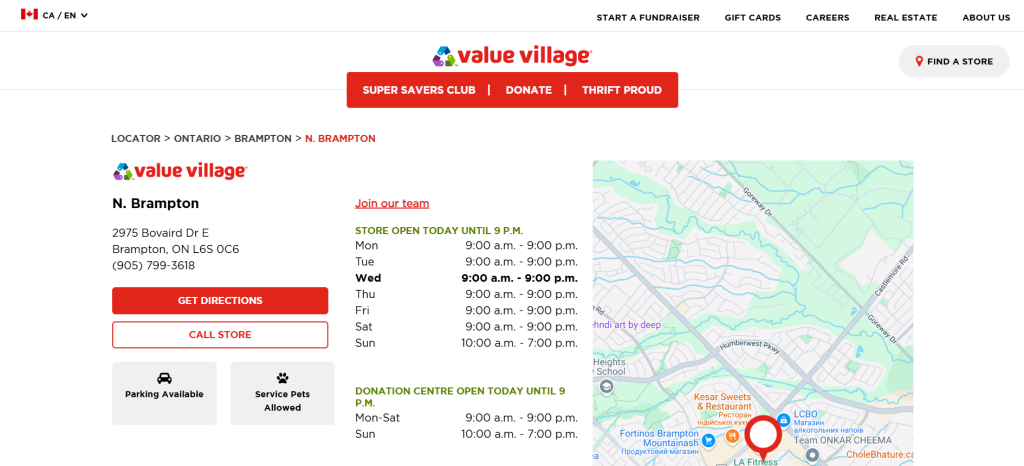Click the Call Store button

click(220, 335)
